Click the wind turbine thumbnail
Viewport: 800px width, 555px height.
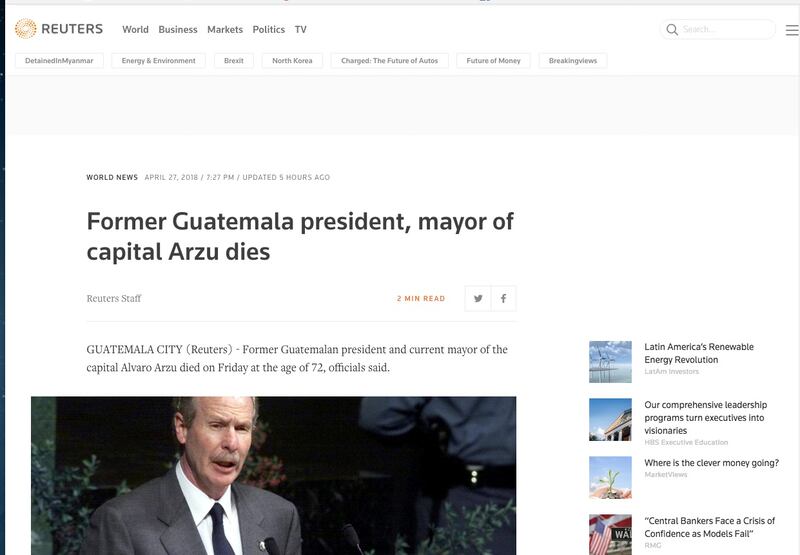point(610,362)
